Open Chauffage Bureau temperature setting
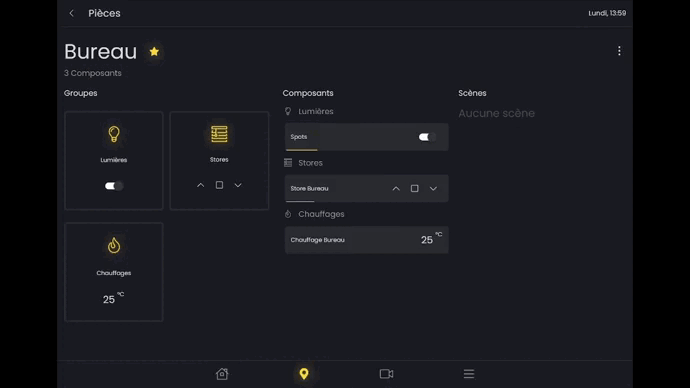690x388 pixels. click(x=367, y=240)
